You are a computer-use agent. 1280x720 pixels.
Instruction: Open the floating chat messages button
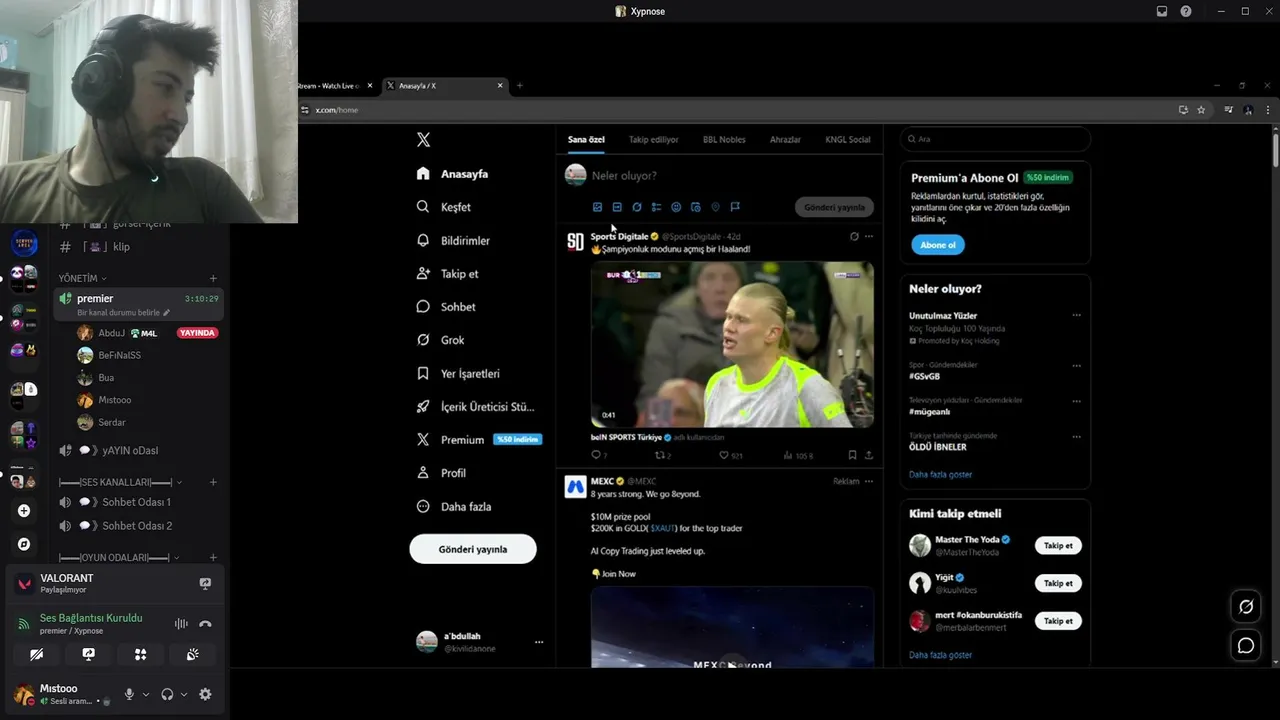tap(1246, 645)
